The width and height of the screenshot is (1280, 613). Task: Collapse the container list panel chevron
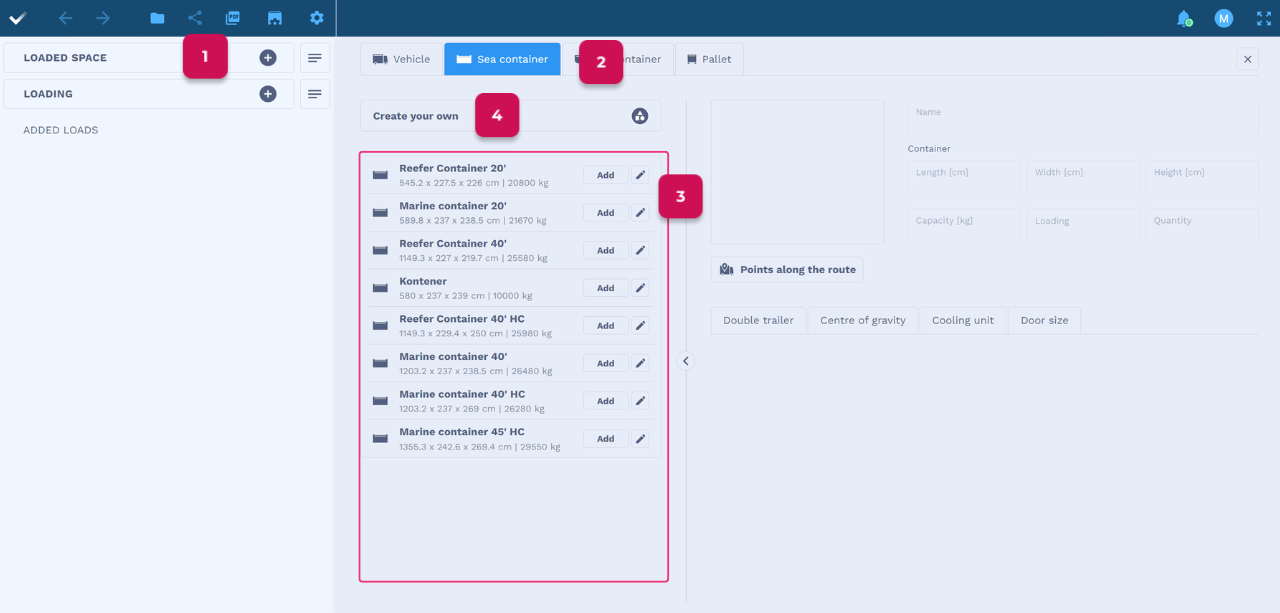coord(686,361)
